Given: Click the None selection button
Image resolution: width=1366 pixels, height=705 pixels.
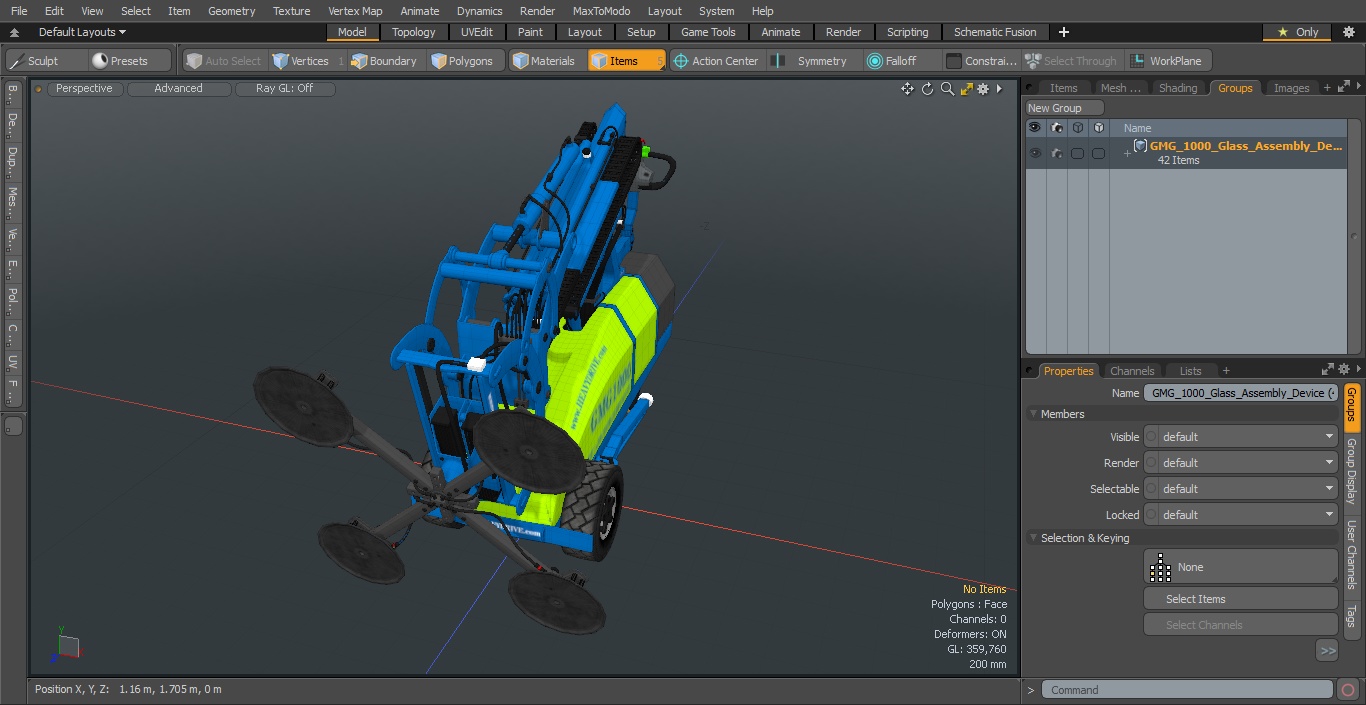Looking at the screenshot, I should click(1240, 567).
